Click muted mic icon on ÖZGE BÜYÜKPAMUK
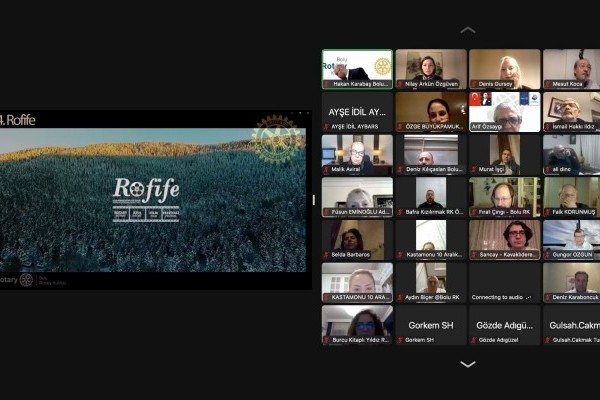Viewport: 600px width, 400px height. click(400, 127)
